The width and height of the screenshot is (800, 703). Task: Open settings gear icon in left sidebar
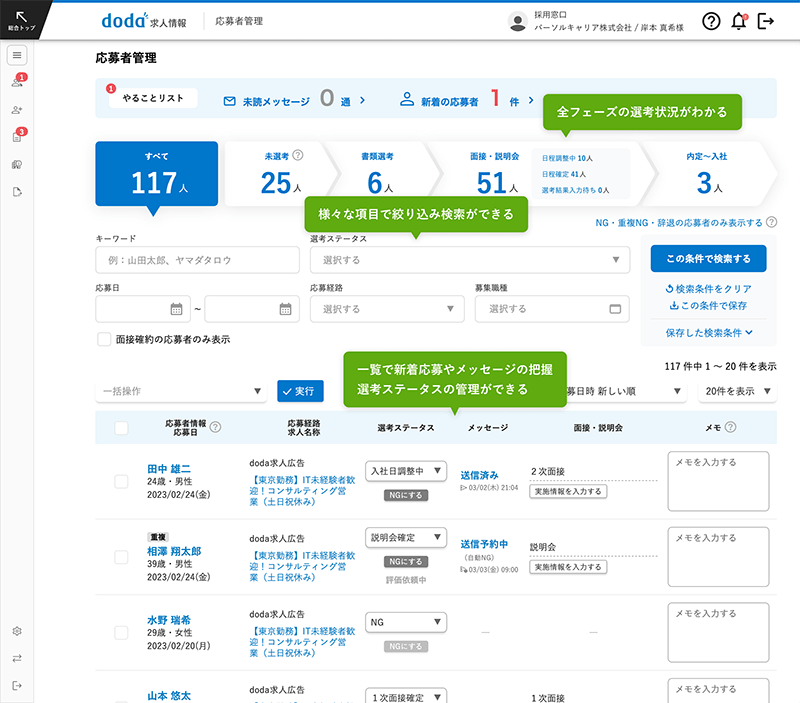17,631
